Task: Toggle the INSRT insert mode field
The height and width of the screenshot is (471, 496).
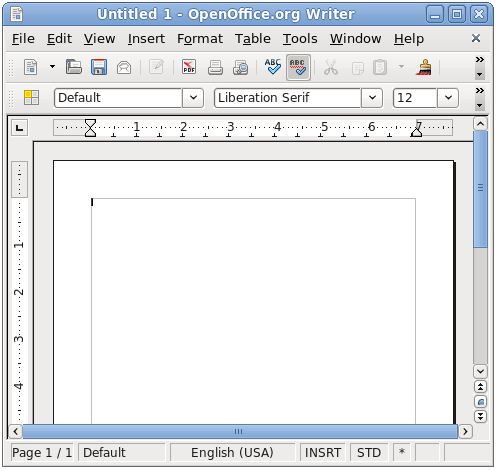Action: (323, 452)
